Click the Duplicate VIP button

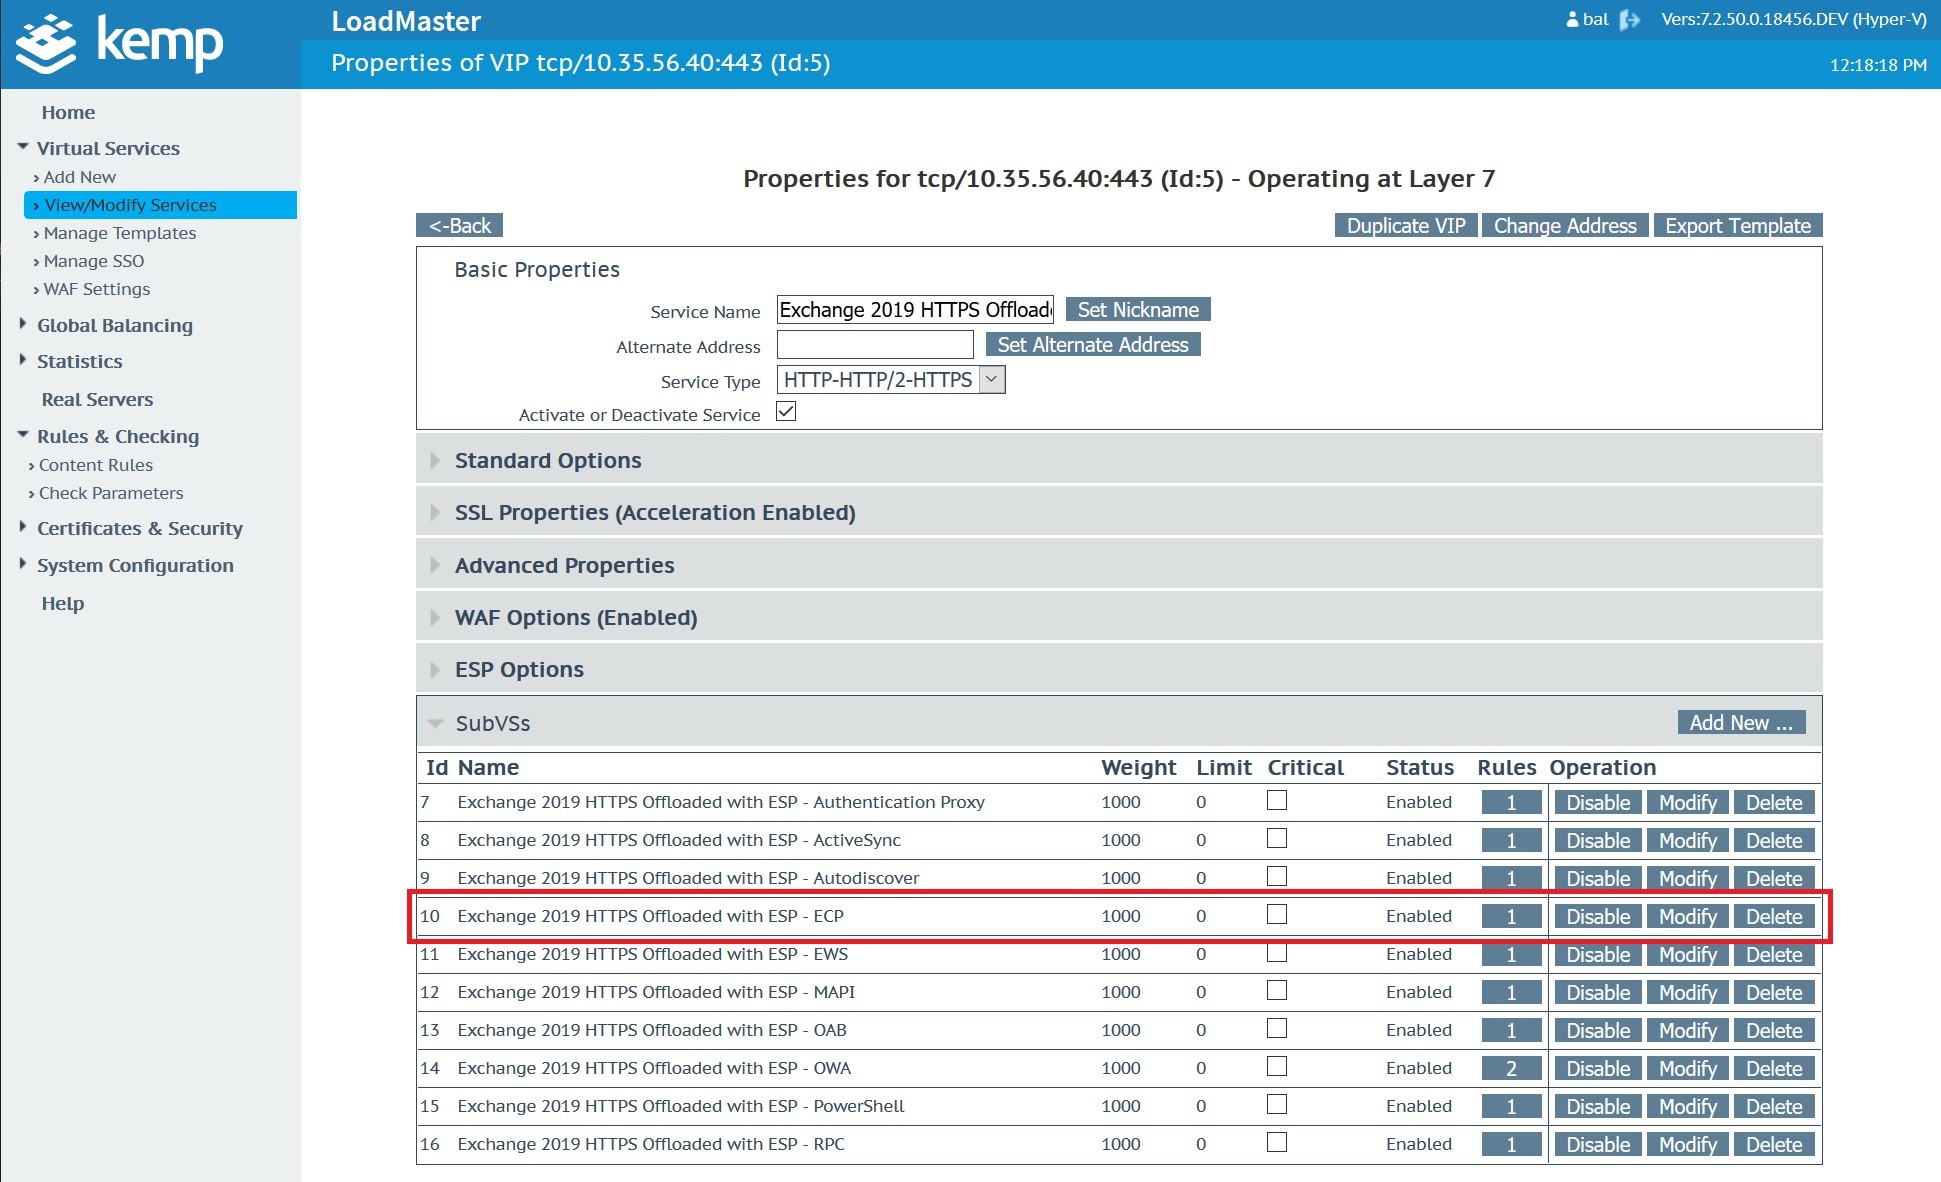click(x=1405, y=225)
